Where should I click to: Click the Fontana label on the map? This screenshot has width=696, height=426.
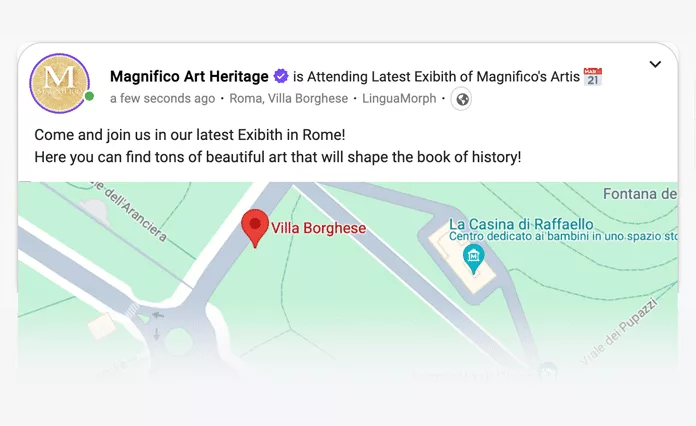tap(641, 193)
